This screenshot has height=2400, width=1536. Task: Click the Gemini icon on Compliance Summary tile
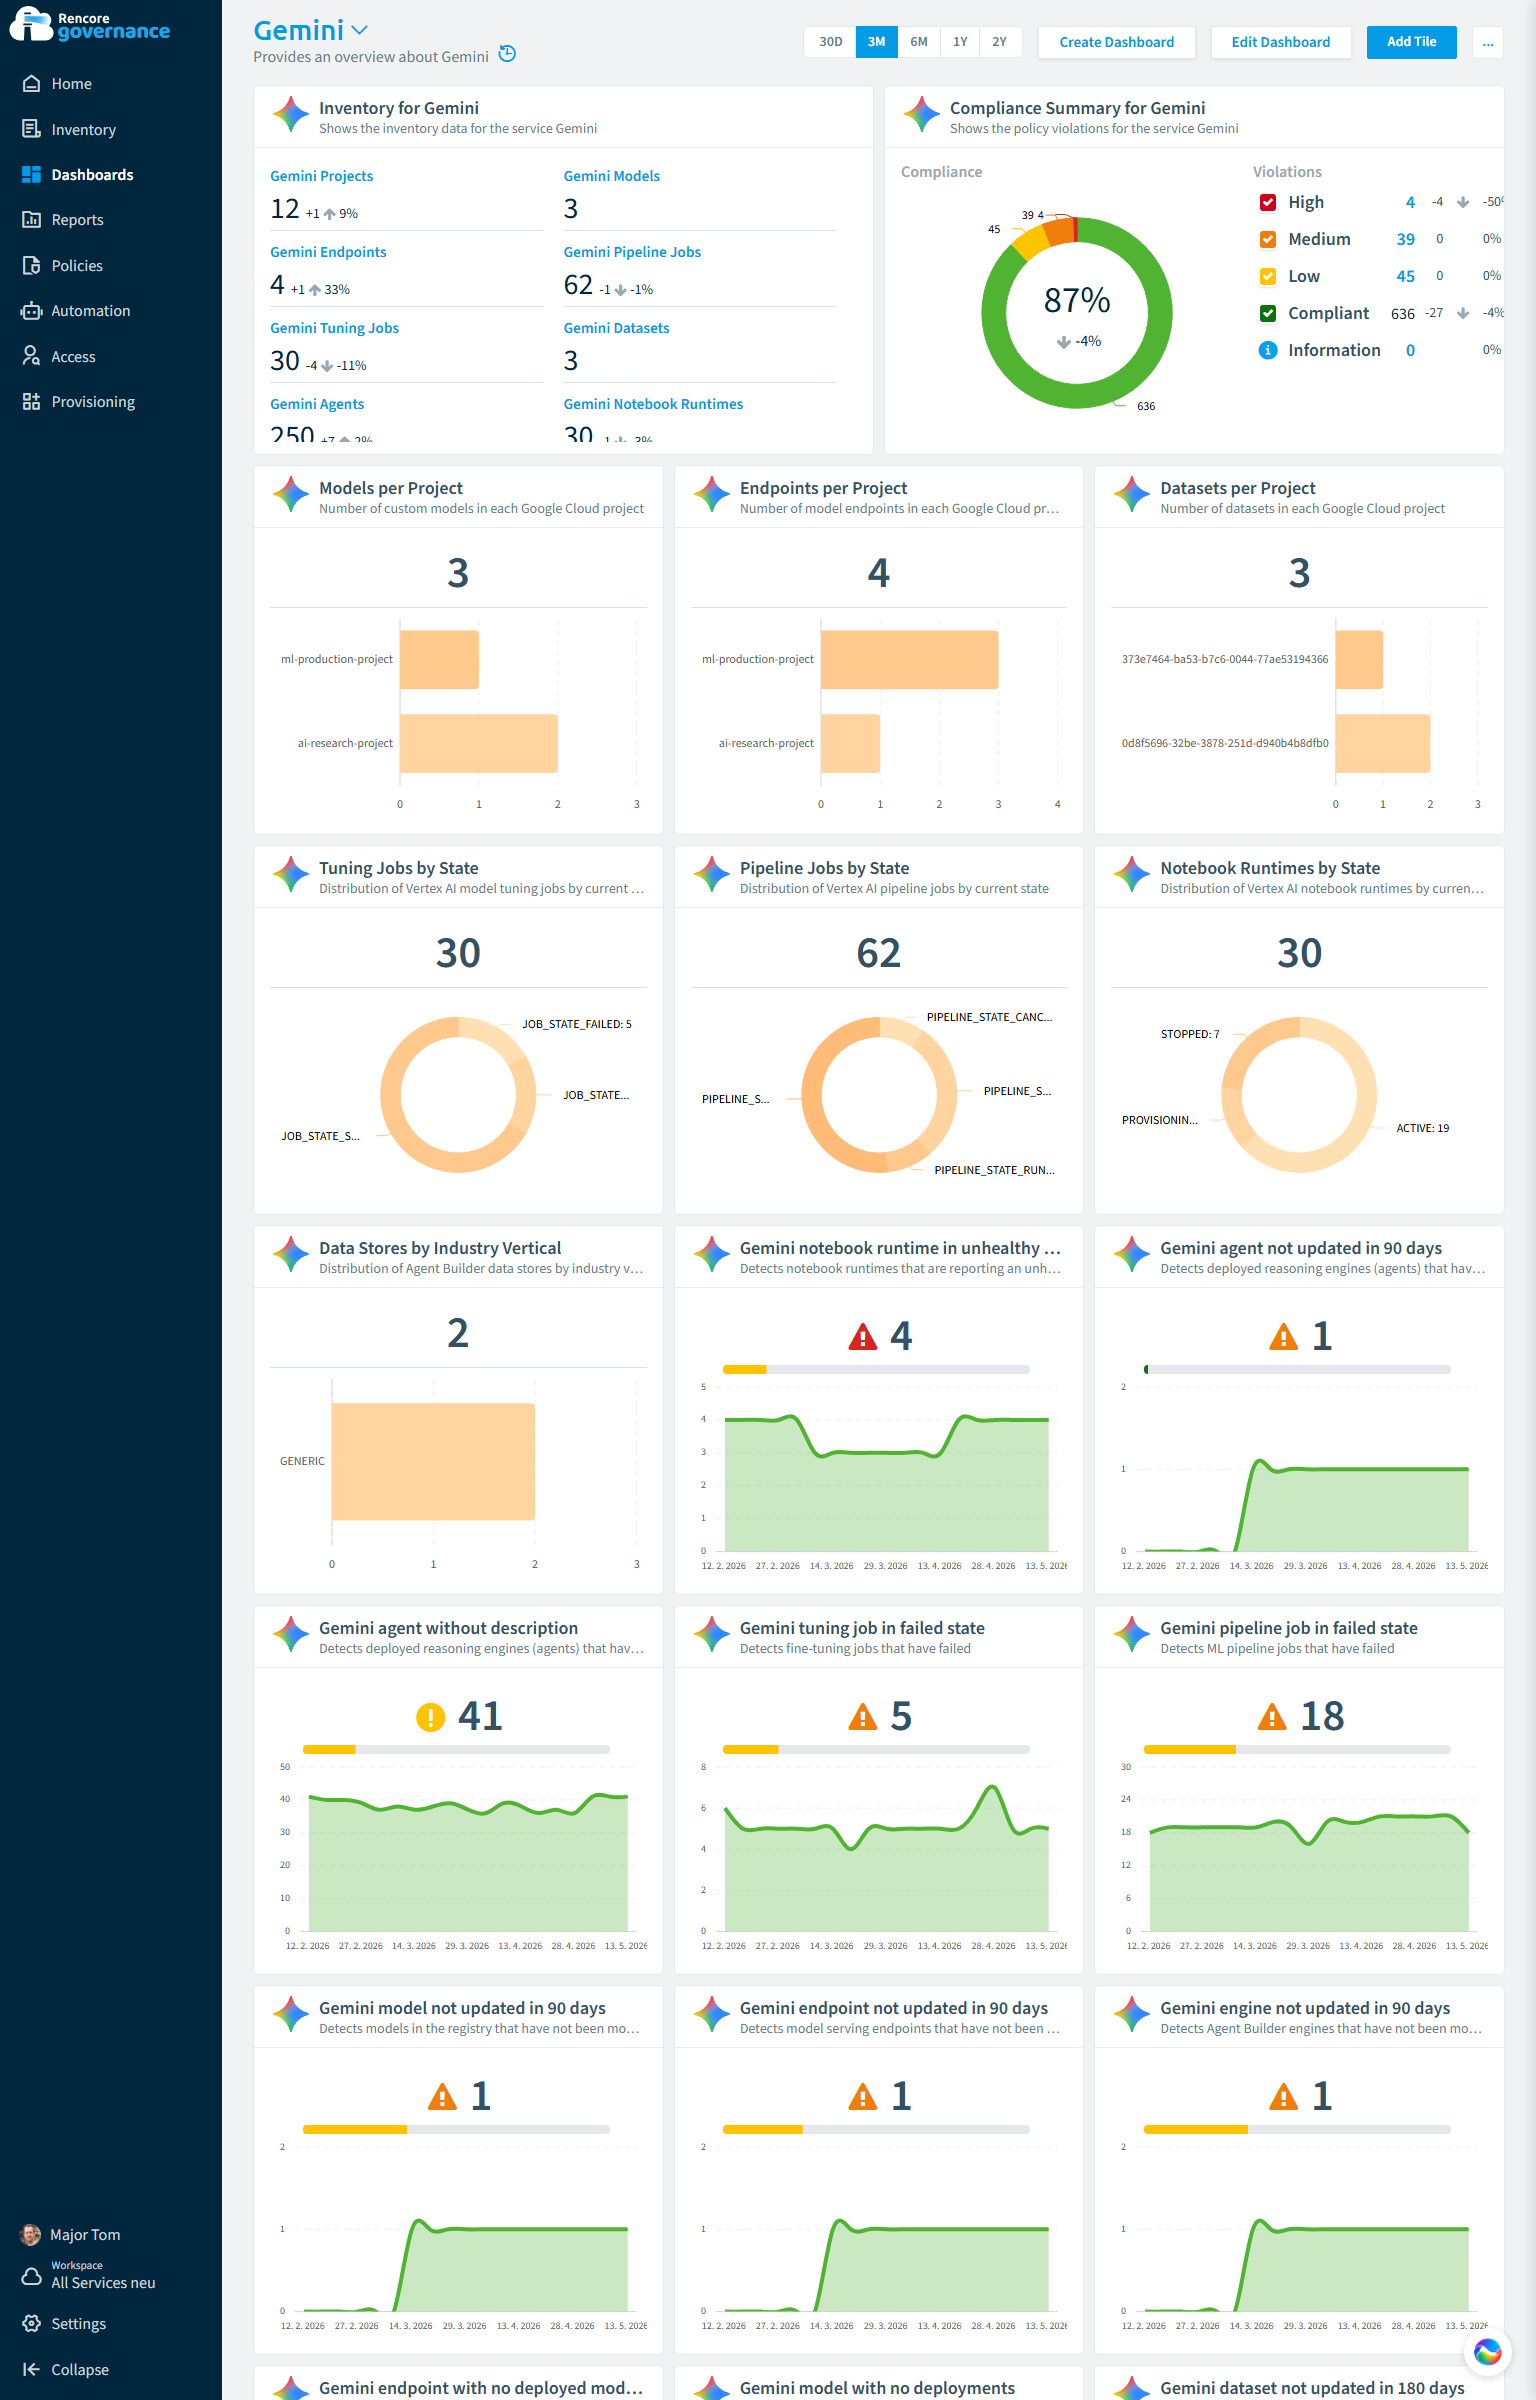click(x=922, y=114)
